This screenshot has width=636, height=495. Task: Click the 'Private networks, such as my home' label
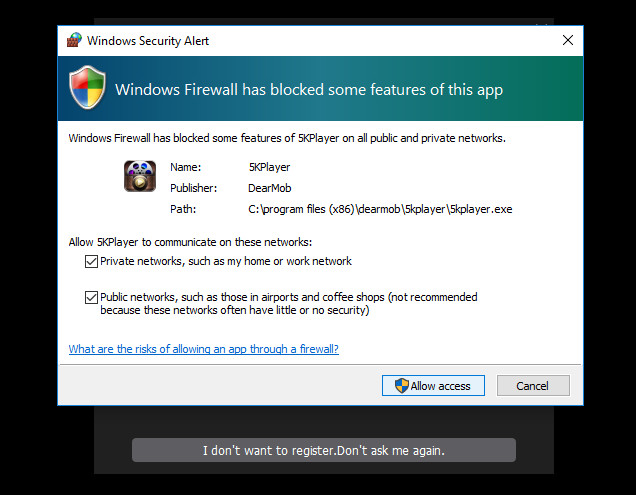click(x=226, y=261)
